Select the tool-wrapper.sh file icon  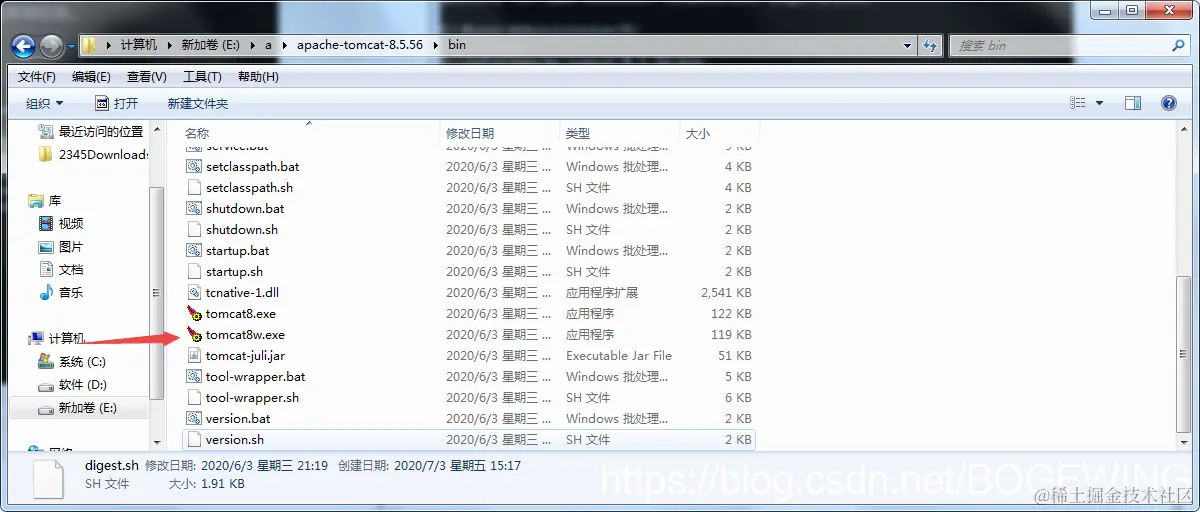pos(194,398)
